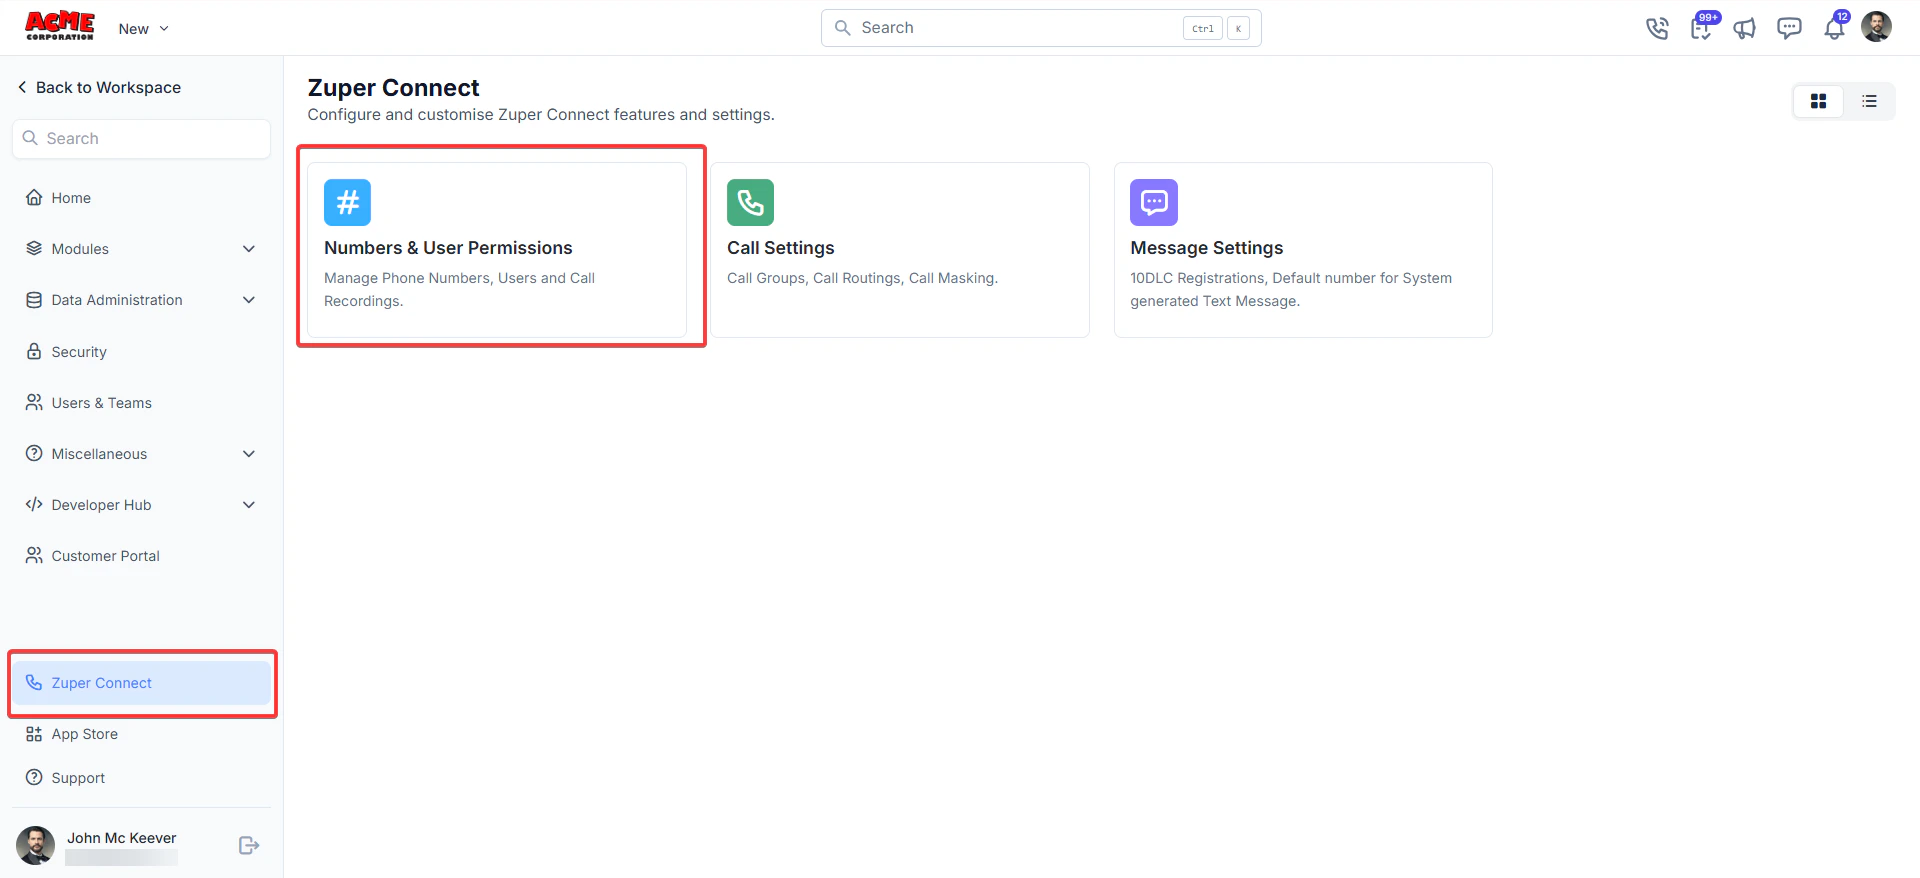Open Message Settings card title

(1206, 248)
